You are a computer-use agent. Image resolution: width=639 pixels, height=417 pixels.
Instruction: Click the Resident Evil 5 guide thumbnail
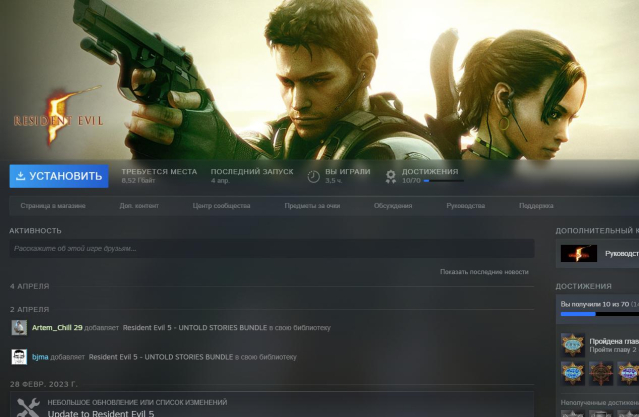pos(578,253)
